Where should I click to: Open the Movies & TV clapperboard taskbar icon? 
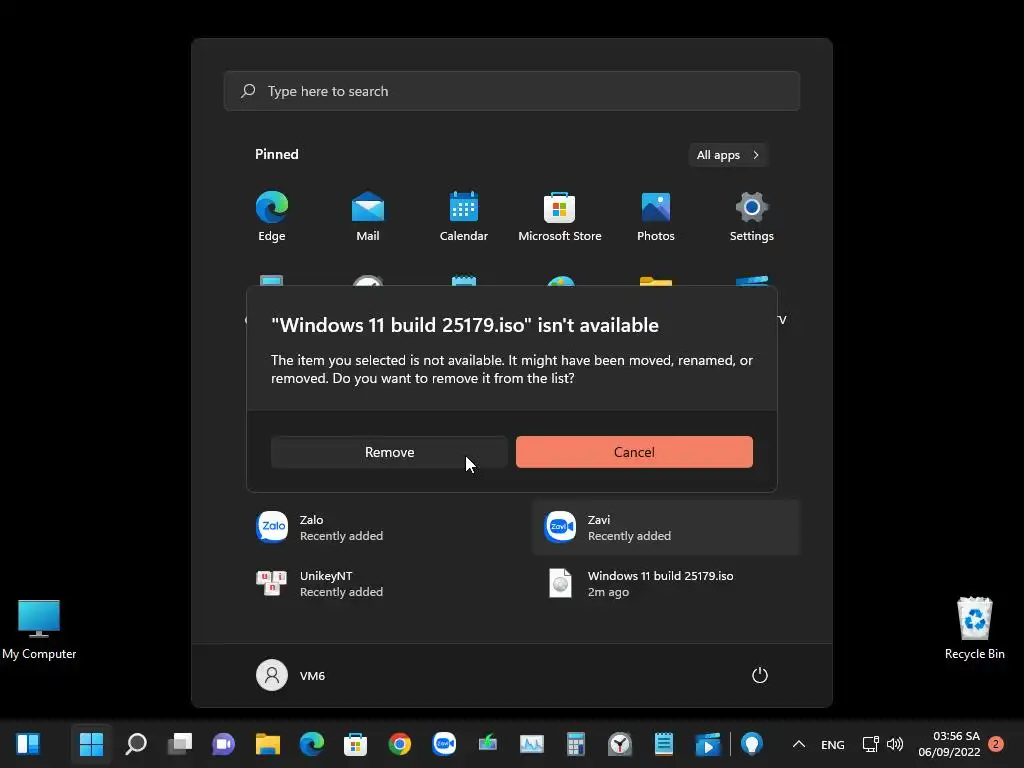tap(707, 744)
